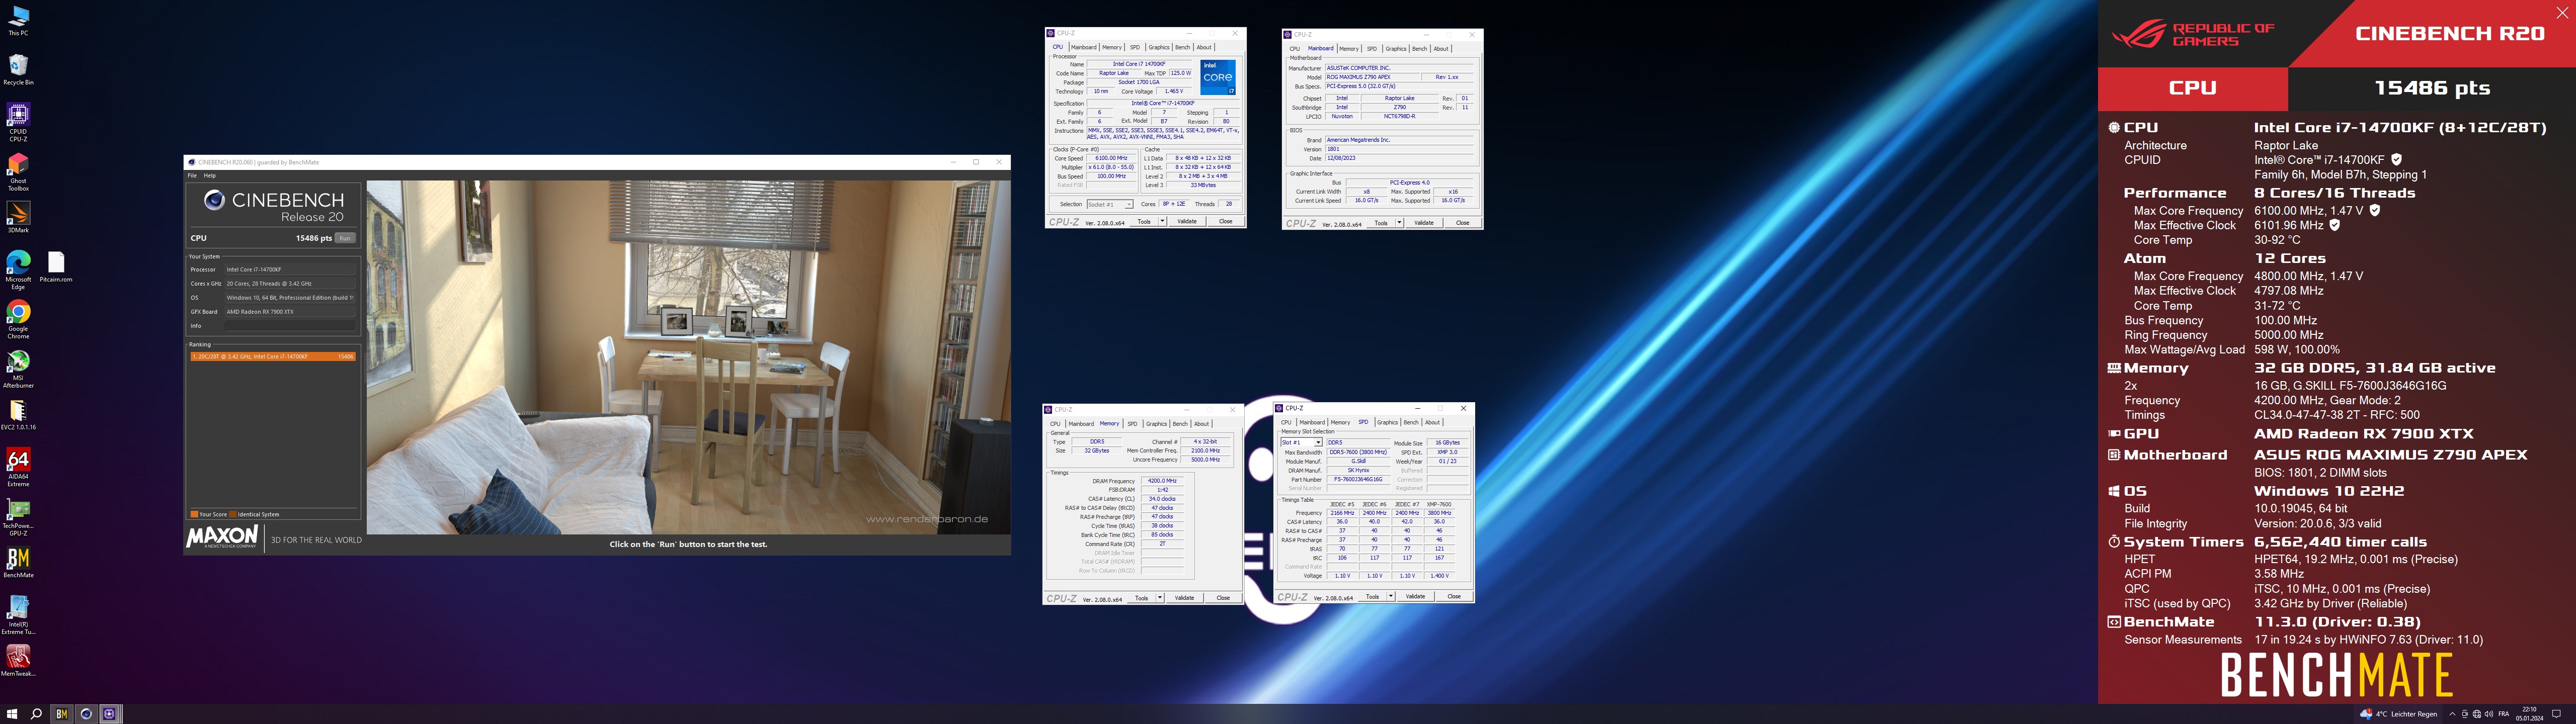Select the Pitcairn.rom file on desktop
Viewport: 2576px width, 724px height.
[x=56, y=267]
